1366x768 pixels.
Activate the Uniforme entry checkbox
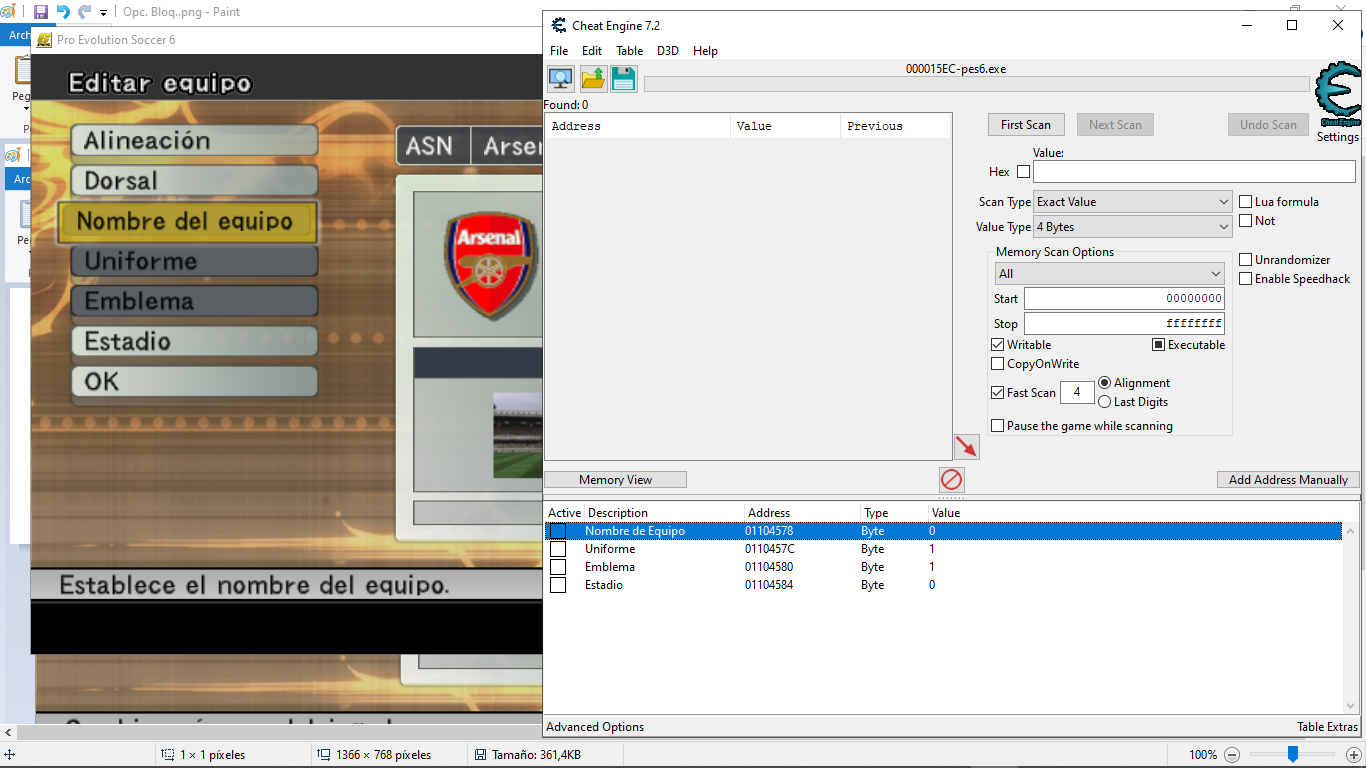[x=558, y=549]
